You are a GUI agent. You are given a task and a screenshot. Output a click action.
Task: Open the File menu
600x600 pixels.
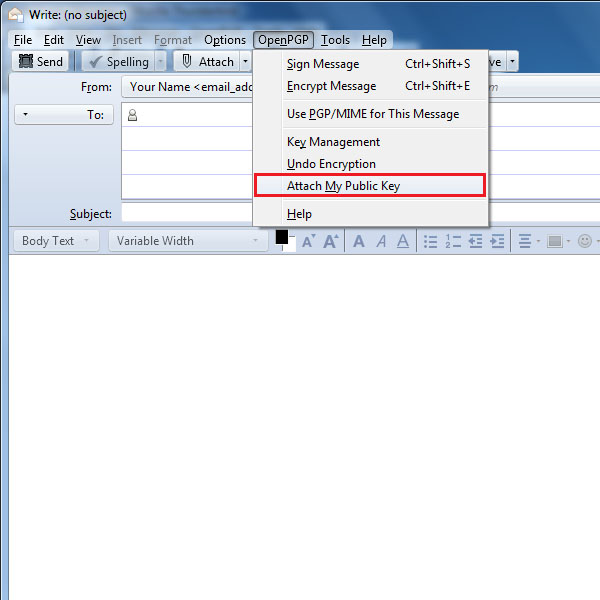(23, 40)
